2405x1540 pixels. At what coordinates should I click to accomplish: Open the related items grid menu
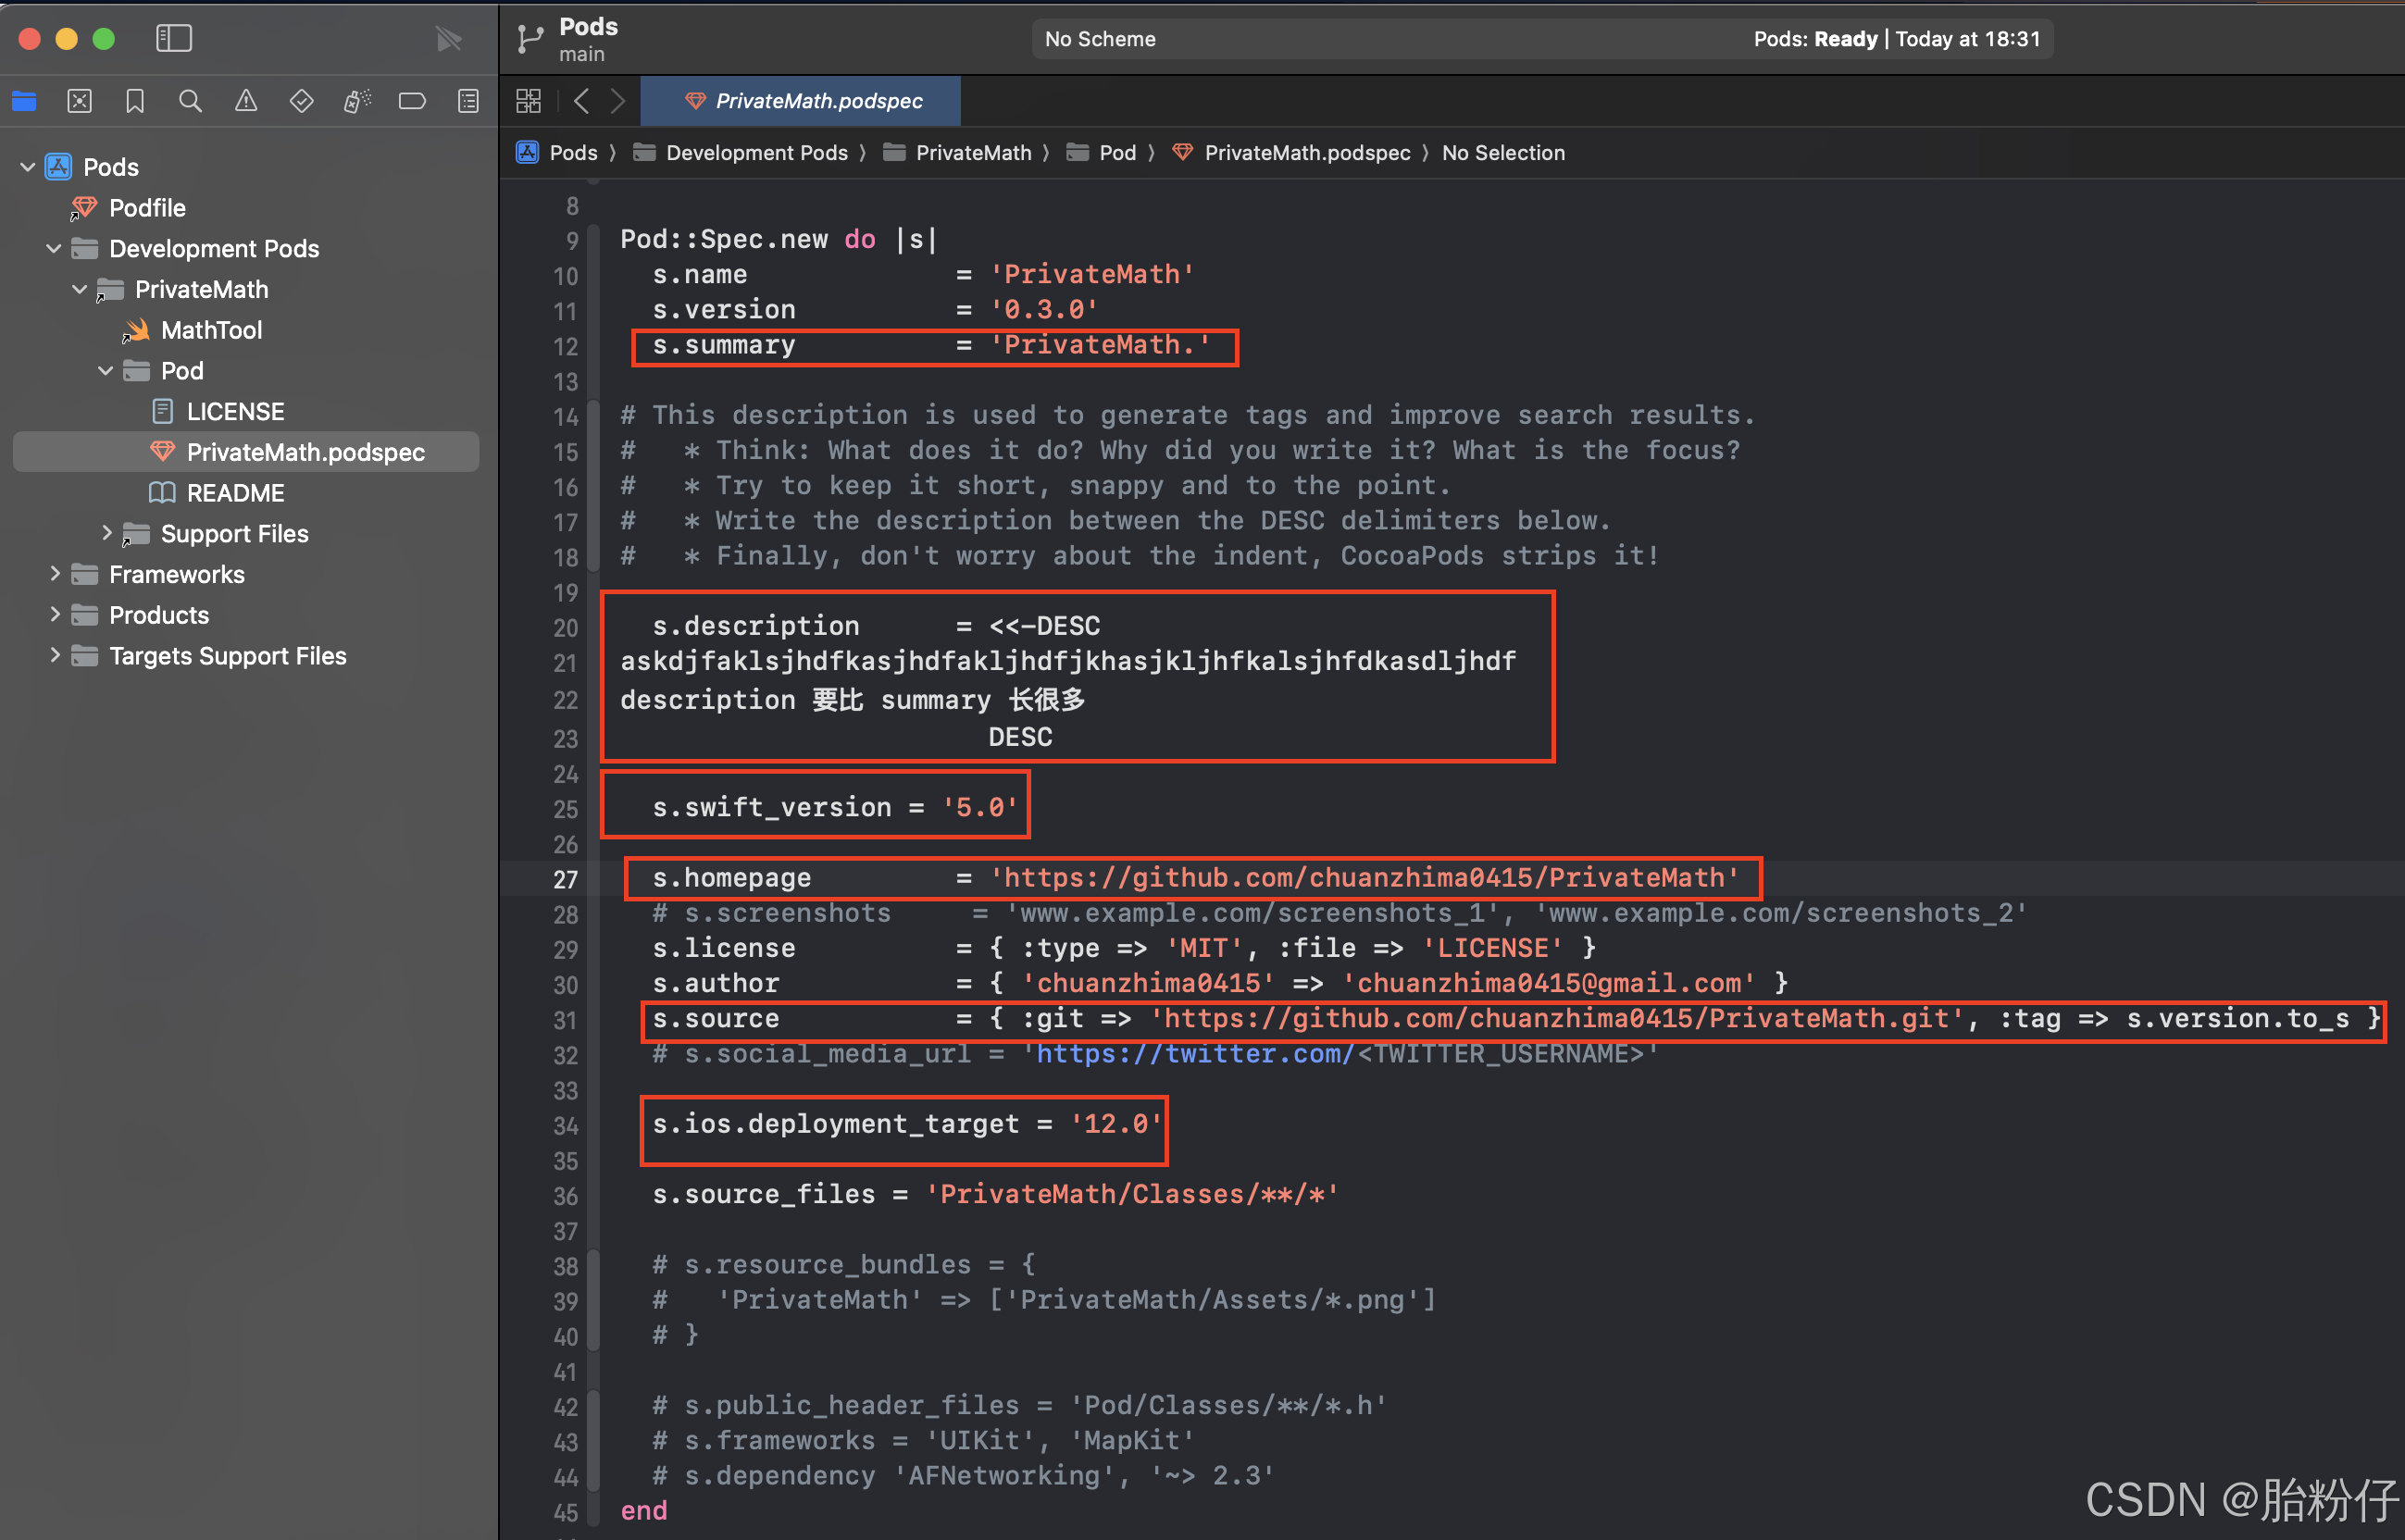528,101
